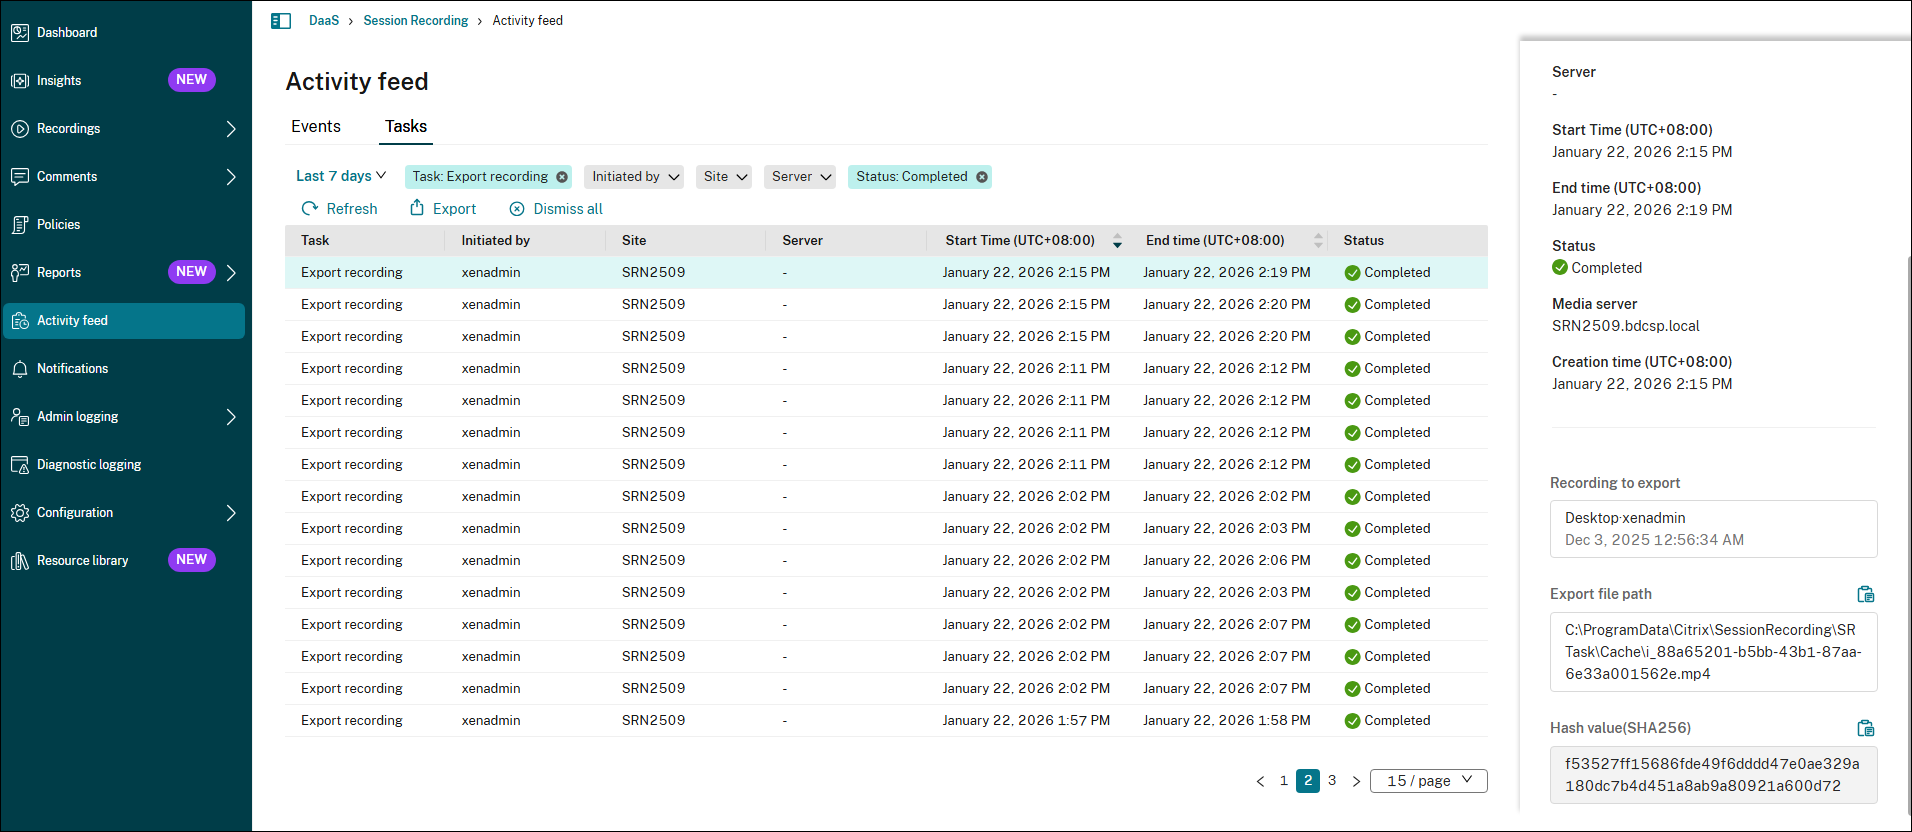Select the task row starting 1:57 PM

click(x=886, y=721)
